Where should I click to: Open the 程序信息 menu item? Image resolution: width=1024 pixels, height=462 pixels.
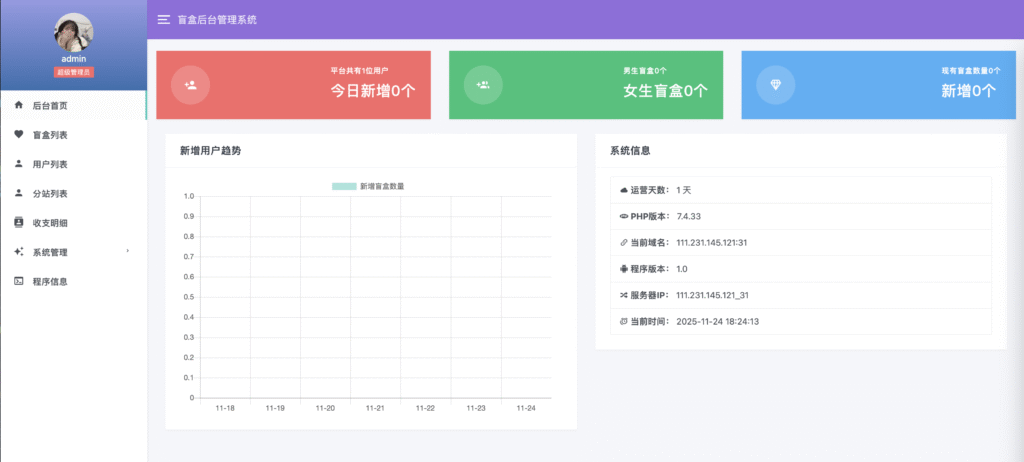pos(73,282)
